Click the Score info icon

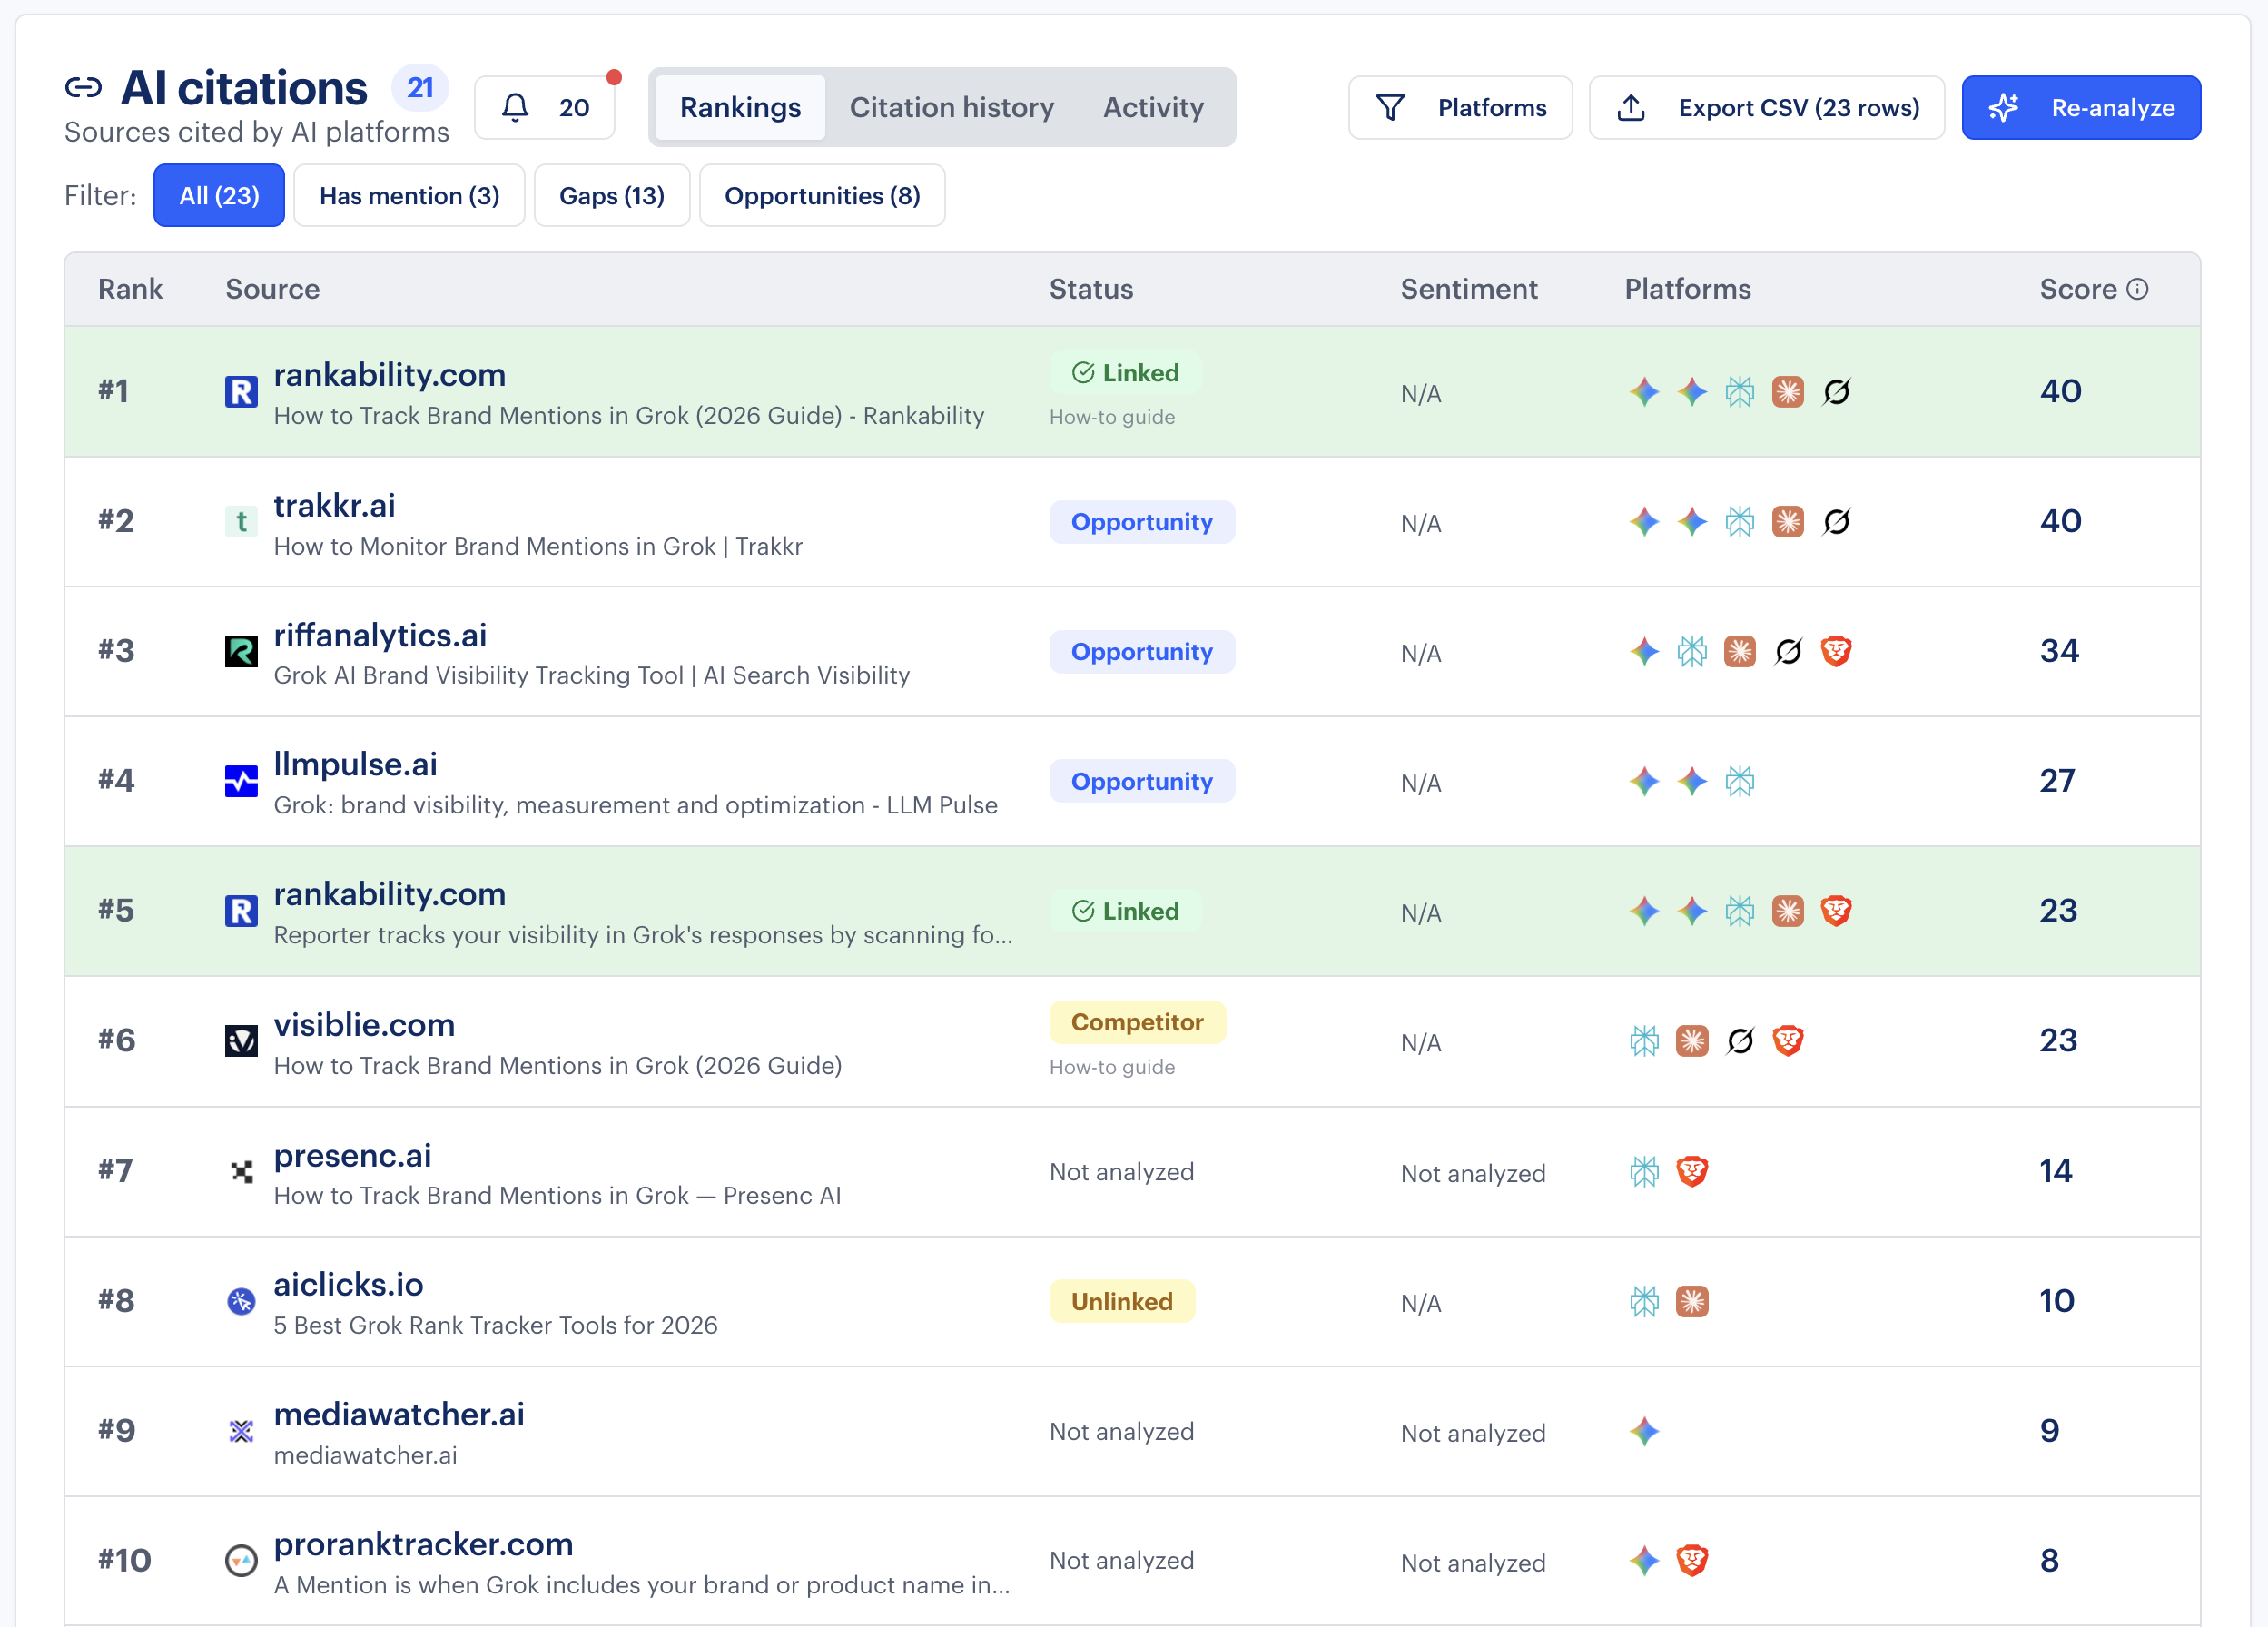click(2138, 289)
